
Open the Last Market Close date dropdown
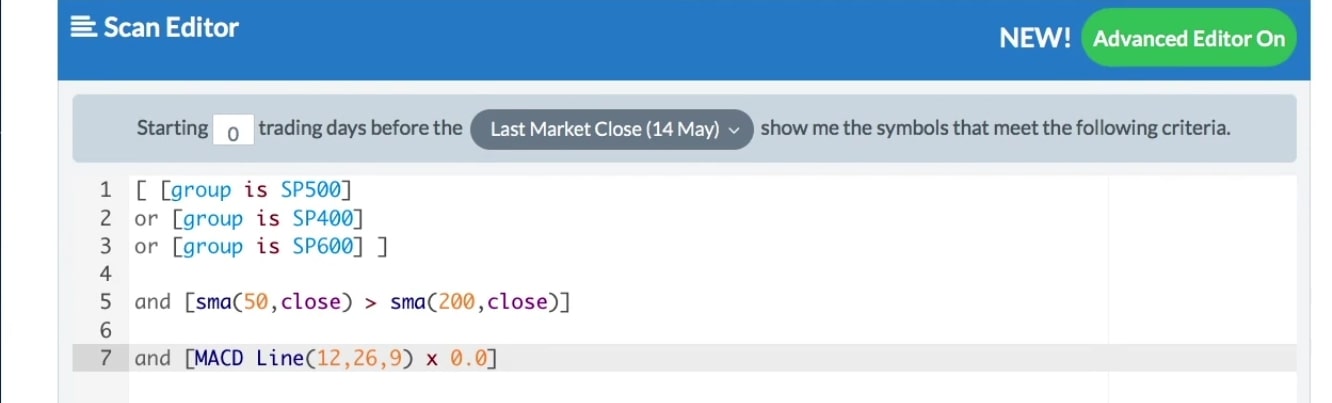[610, 129]
